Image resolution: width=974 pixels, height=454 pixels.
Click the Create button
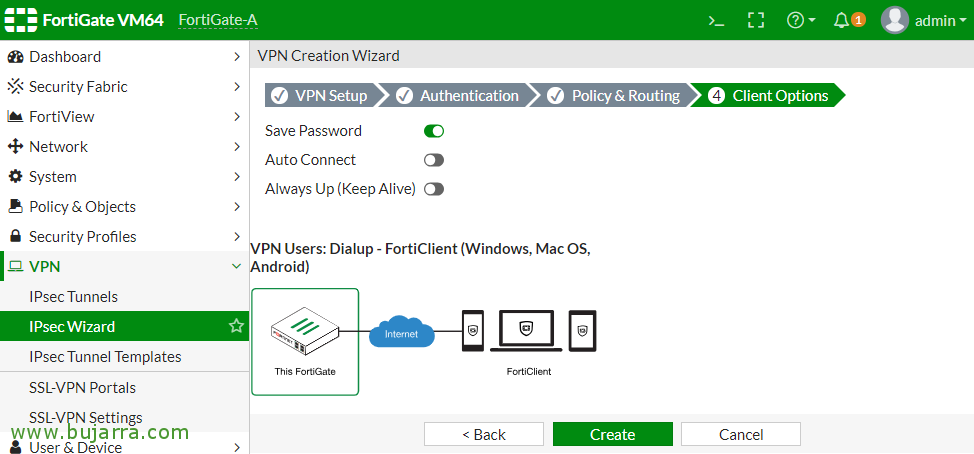612,434
